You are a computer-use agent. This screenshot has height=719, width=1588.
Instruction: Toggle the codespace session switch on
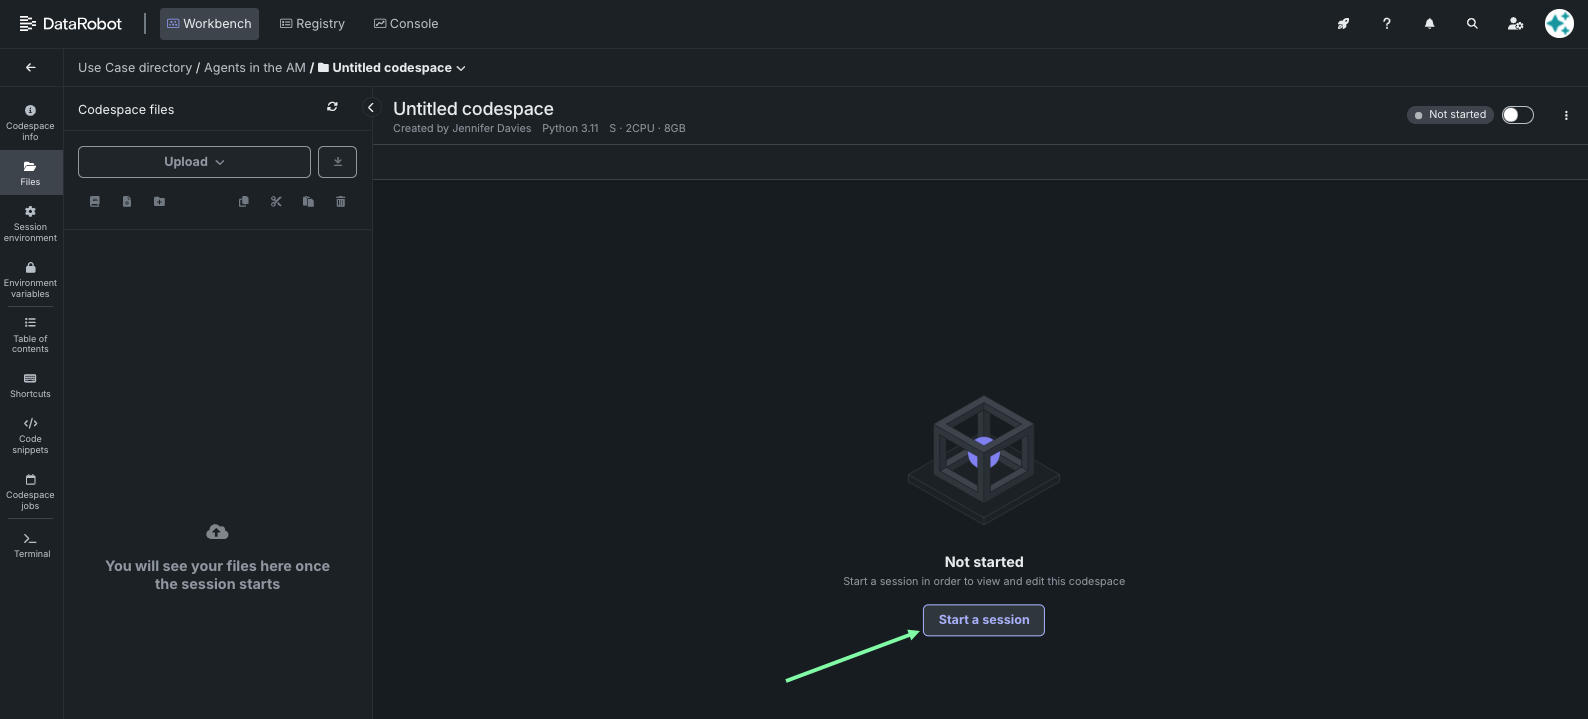(1517, 115)
